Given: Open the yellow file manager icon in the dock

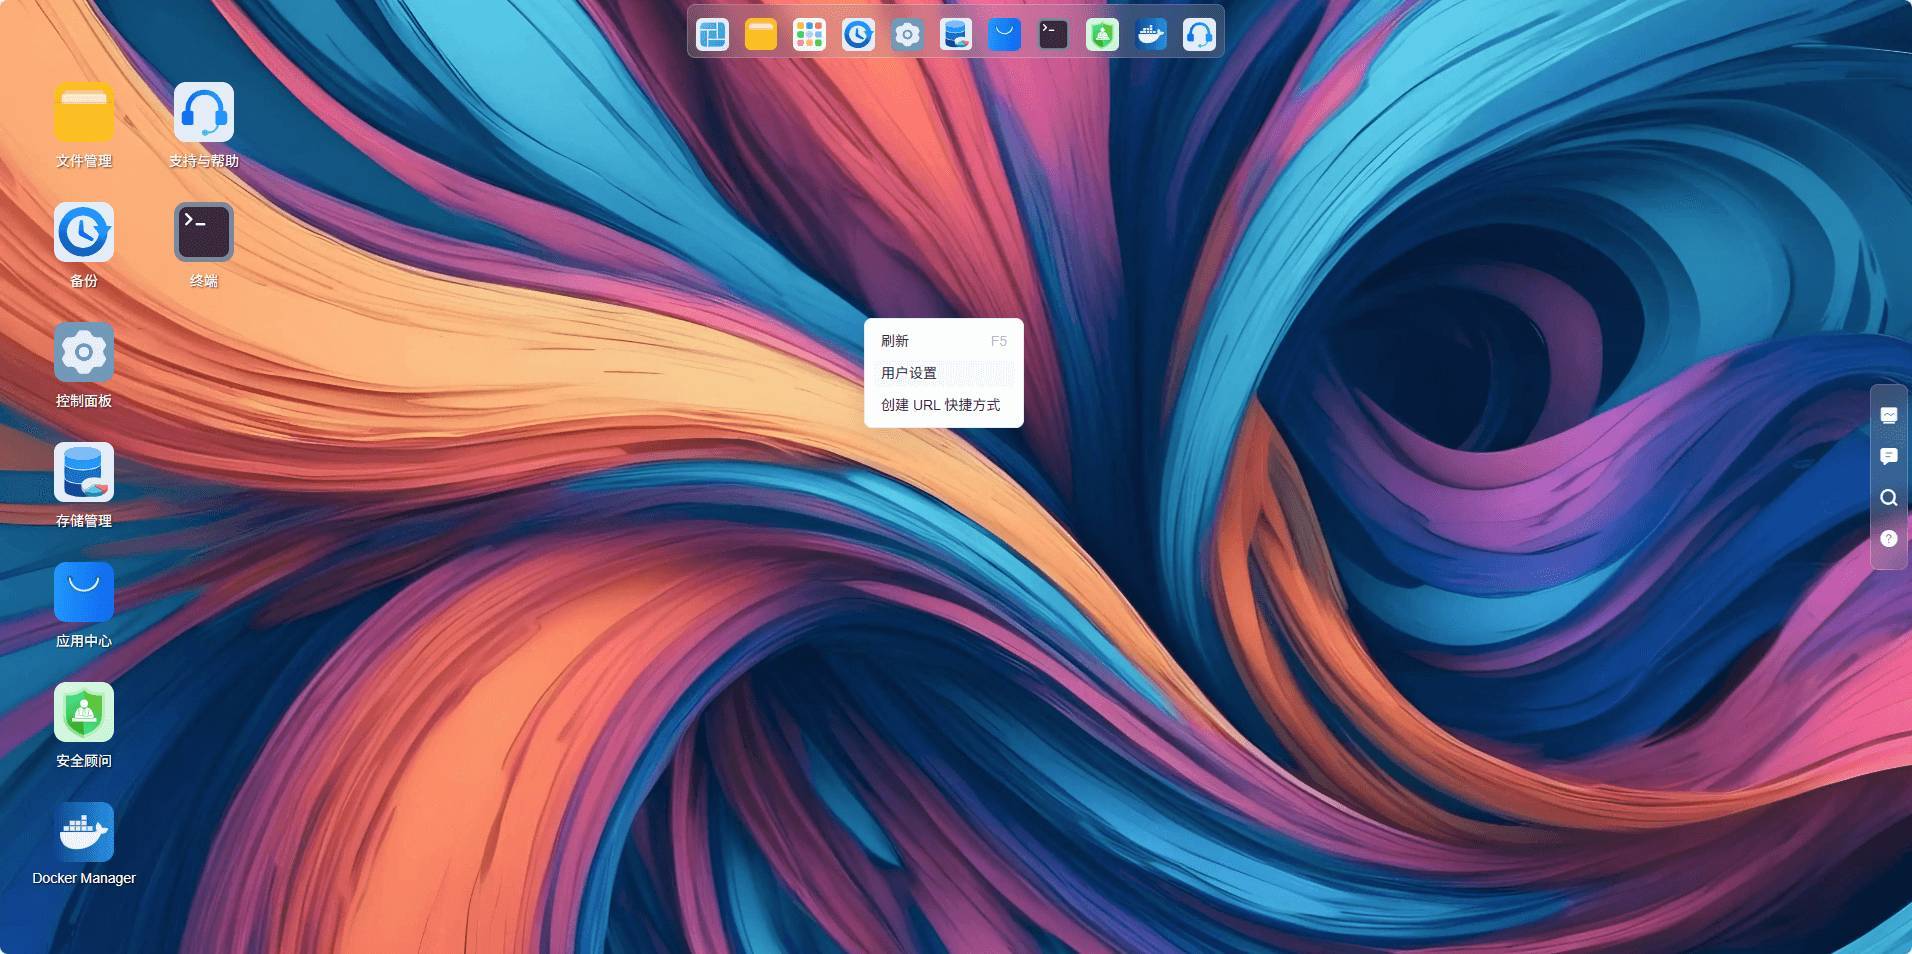Looking at the screenshot, I should [x=761, y=35].
